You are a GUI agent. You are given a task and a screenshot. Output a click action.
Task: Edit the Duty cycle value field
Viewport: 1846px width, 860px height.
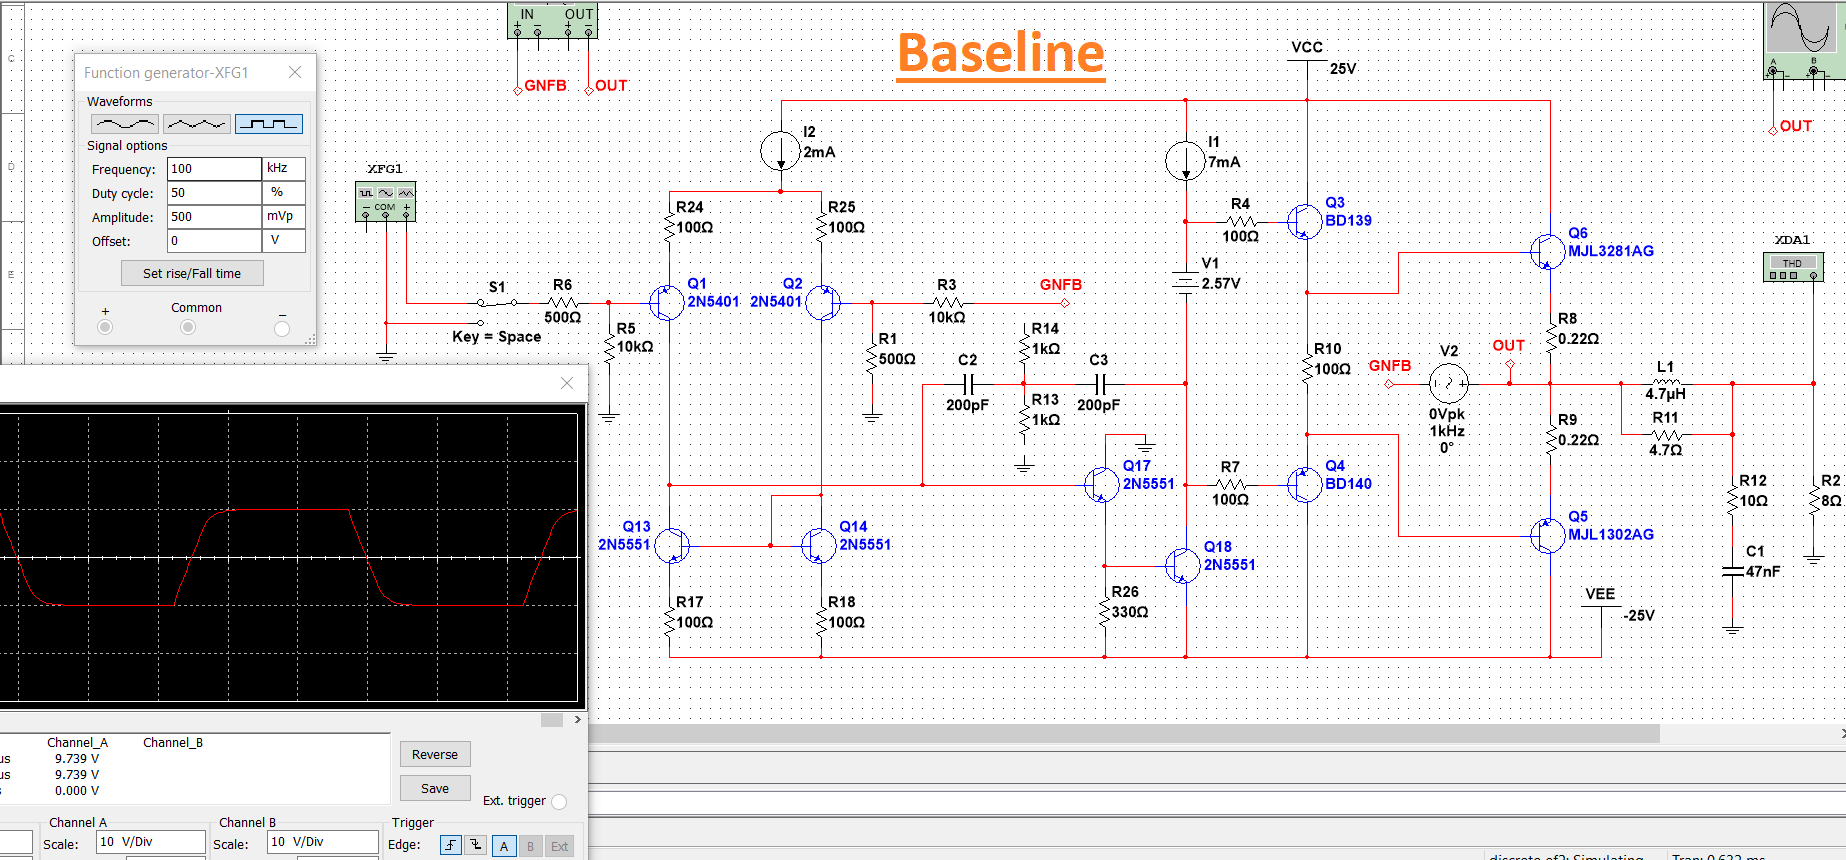(x=214, y=193)
